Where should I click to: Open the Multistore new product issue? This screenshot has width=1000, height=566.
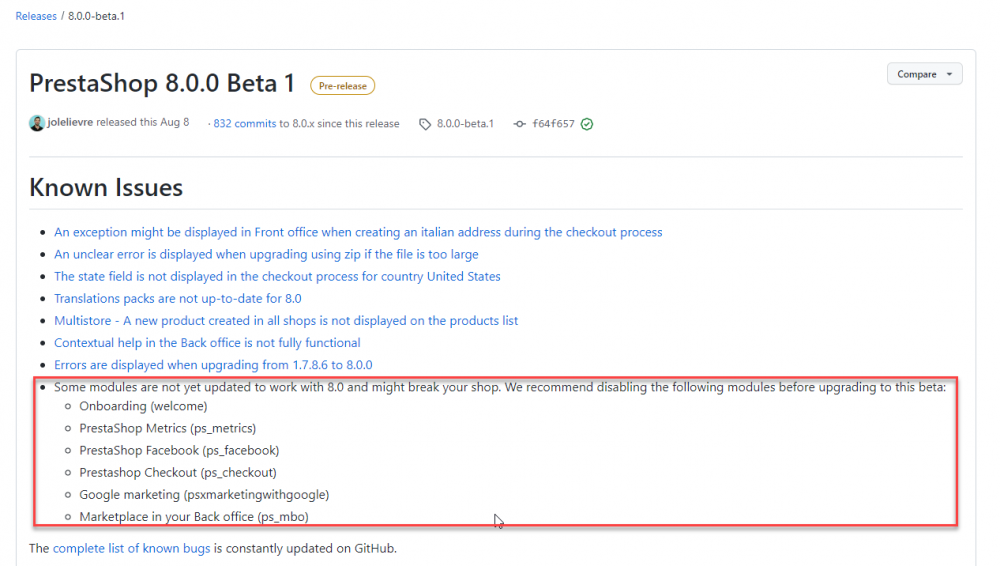pos(286,321)
